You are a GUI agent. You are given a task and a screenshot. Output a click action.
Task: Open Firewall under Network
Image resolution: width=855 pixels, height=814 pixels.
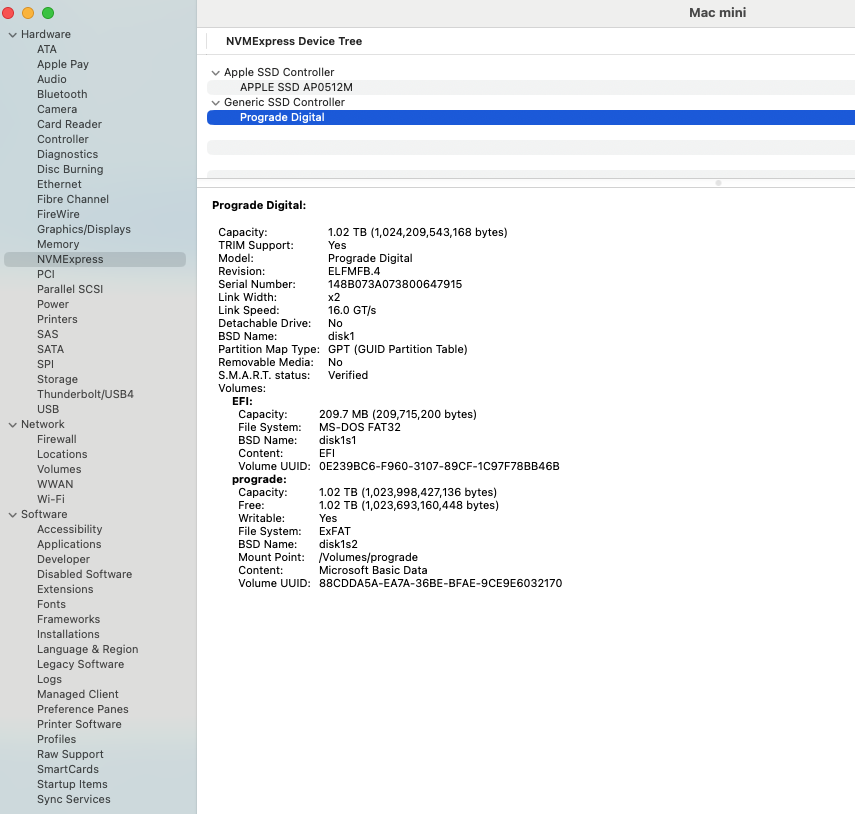click(57, 439)
